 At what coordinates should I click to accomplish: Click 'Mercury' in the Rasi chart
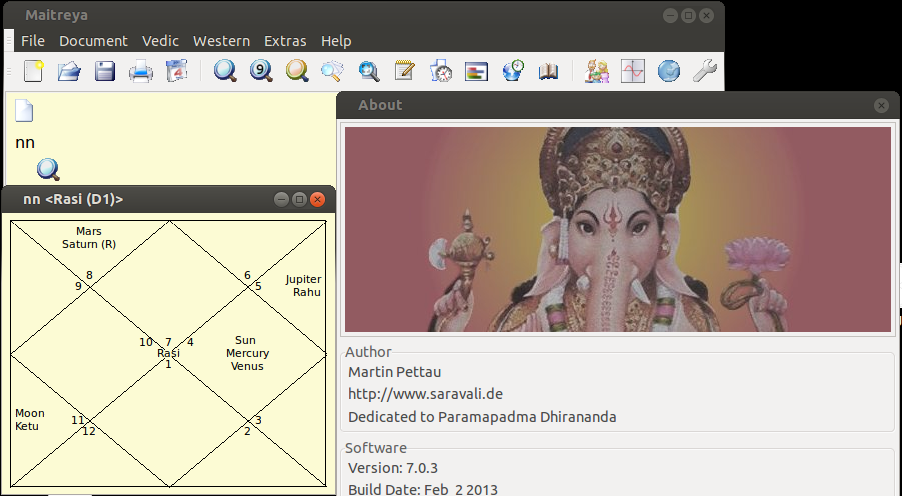pos(247,353)
